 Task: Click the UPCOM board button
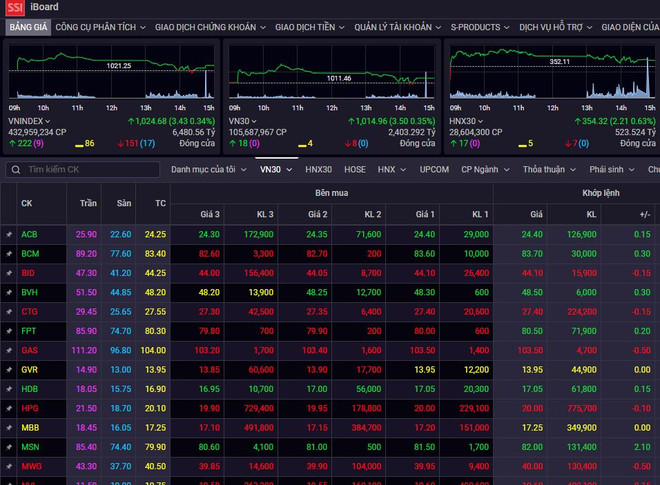pyautogui.click(x=434, y=170)
